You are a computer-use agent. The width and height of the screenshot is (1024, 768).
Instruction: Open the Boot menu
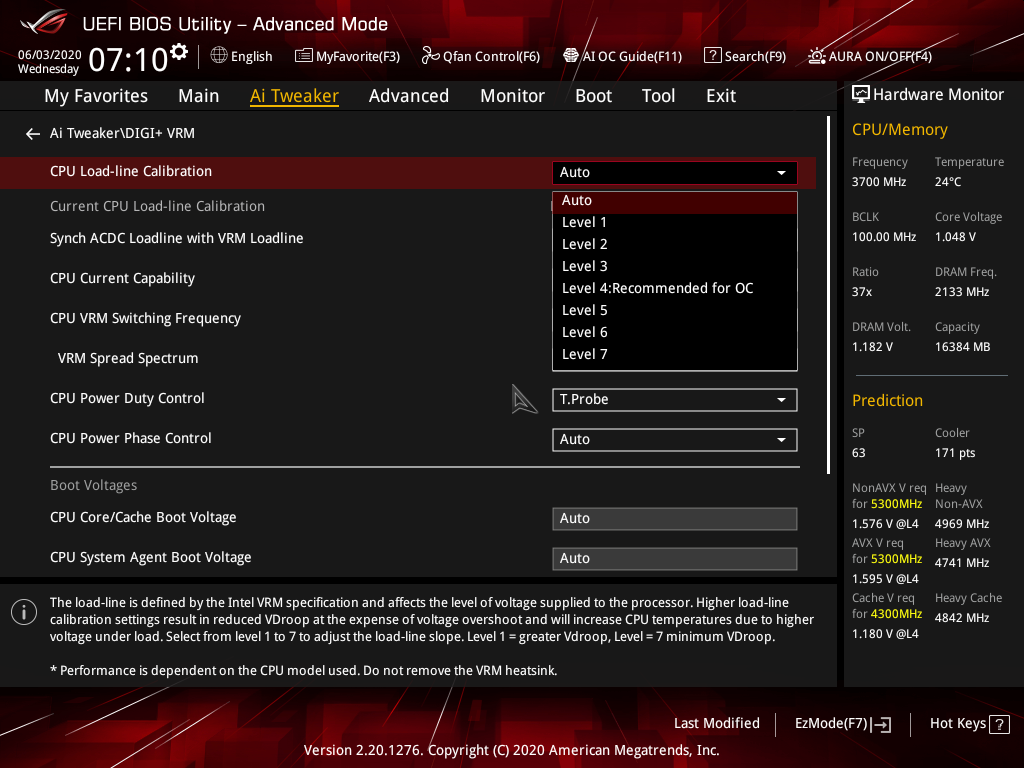click(593, 95)
